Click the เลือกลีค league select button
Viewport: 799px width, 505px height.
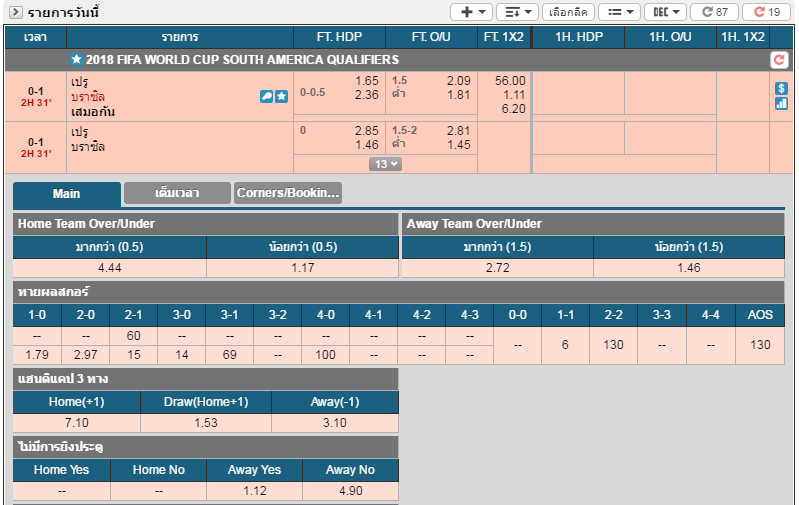point(568,12)
